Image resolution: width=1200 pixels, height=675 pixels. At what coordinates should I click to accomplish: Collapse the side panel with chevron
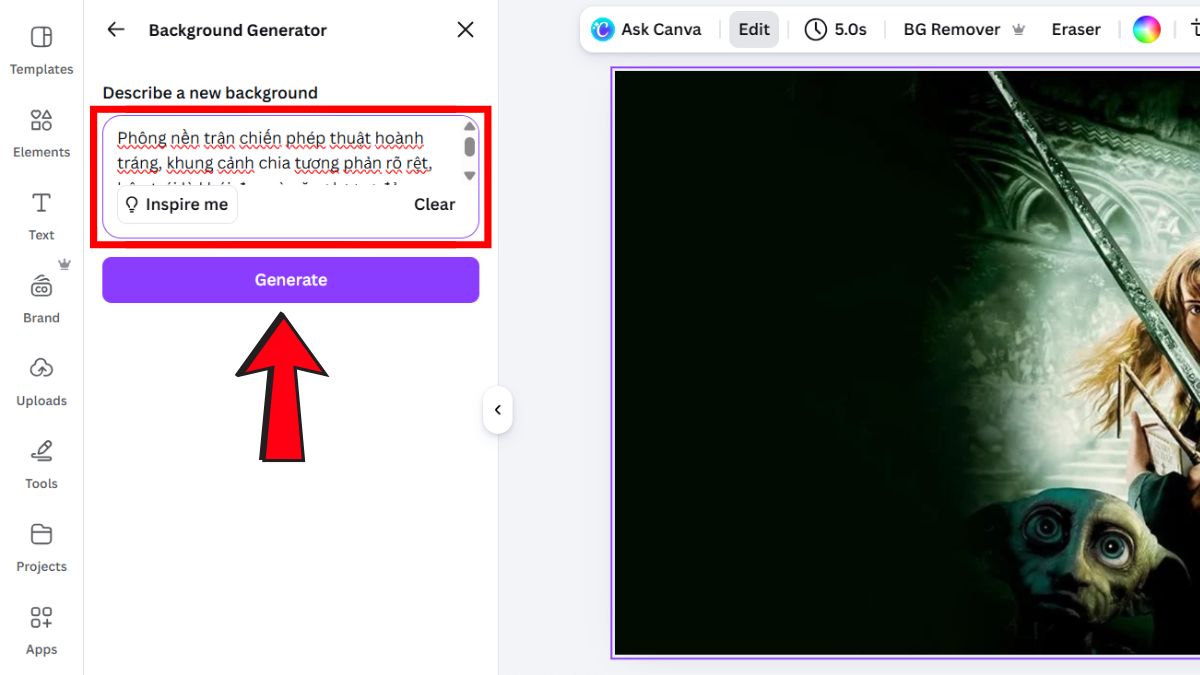(497, 410)
